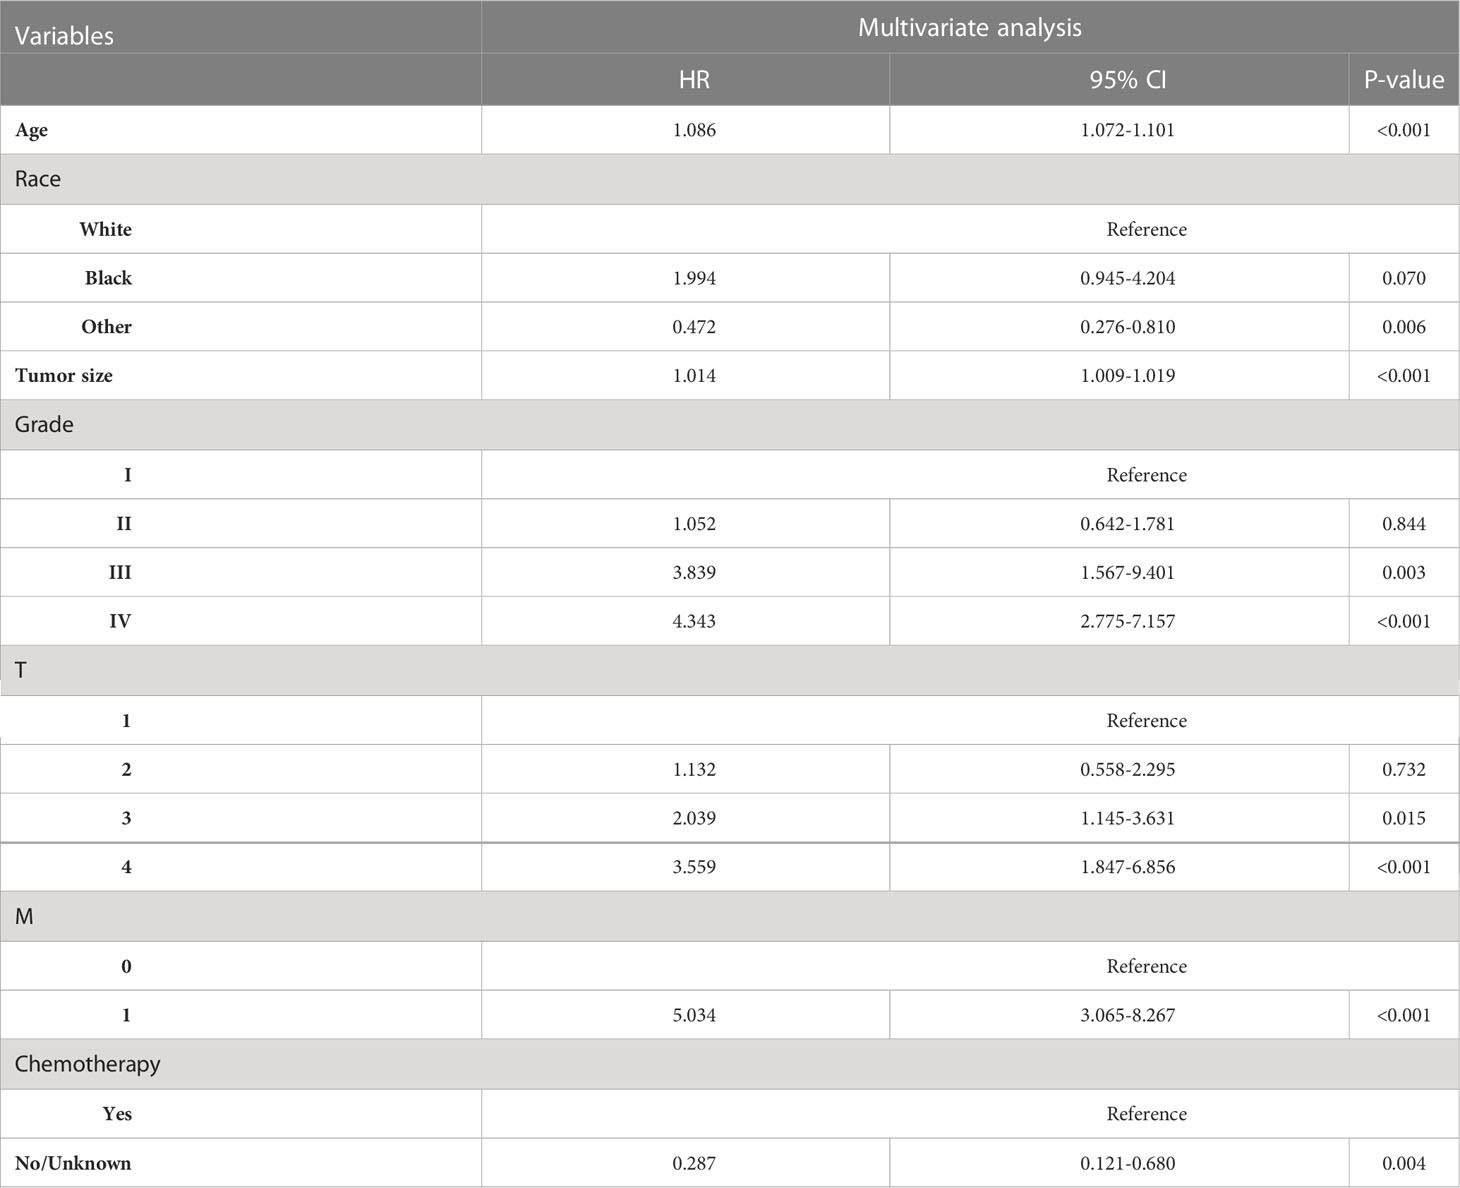Click CI value 1.567-9.401

(1127, 573)
